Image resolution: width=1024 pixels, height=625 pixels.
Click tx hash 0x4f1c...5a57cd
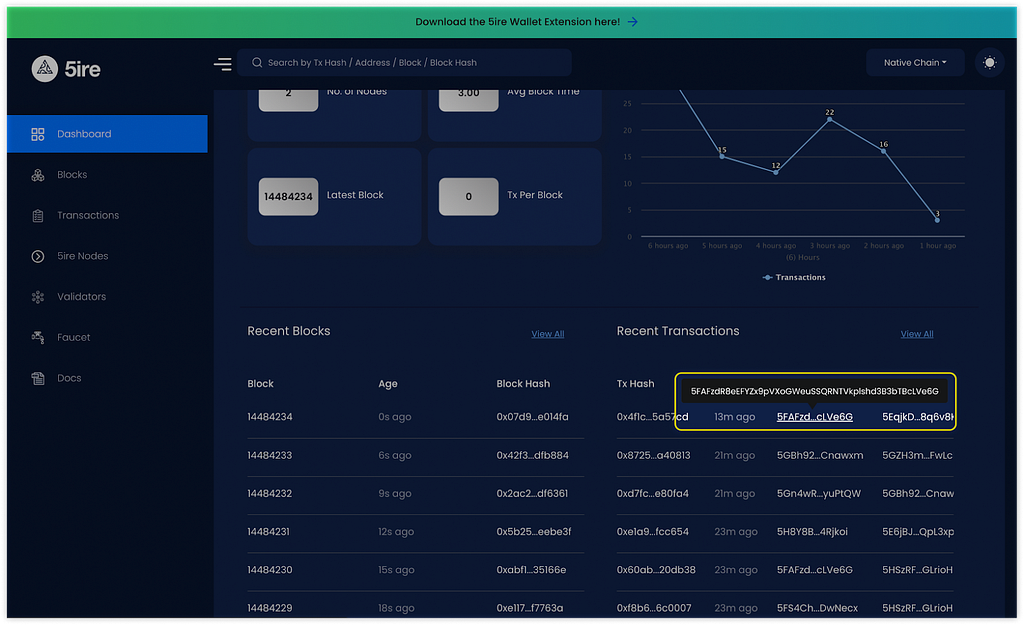(x=652, y=417)
